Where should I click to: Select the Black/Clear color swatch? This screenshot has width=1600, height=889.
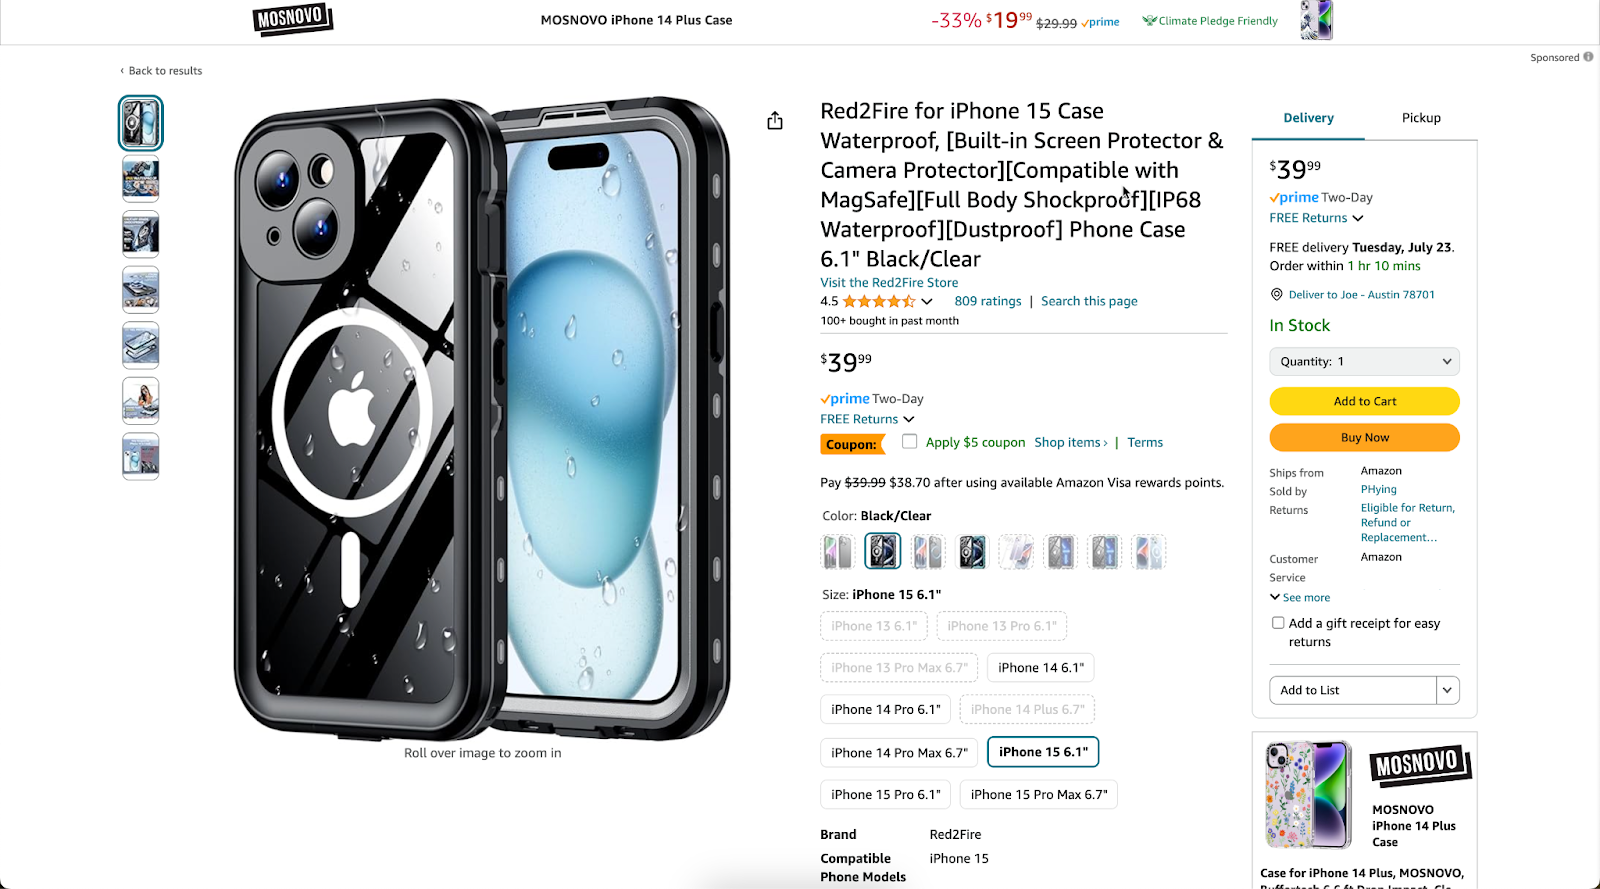(x=882, y=551)
